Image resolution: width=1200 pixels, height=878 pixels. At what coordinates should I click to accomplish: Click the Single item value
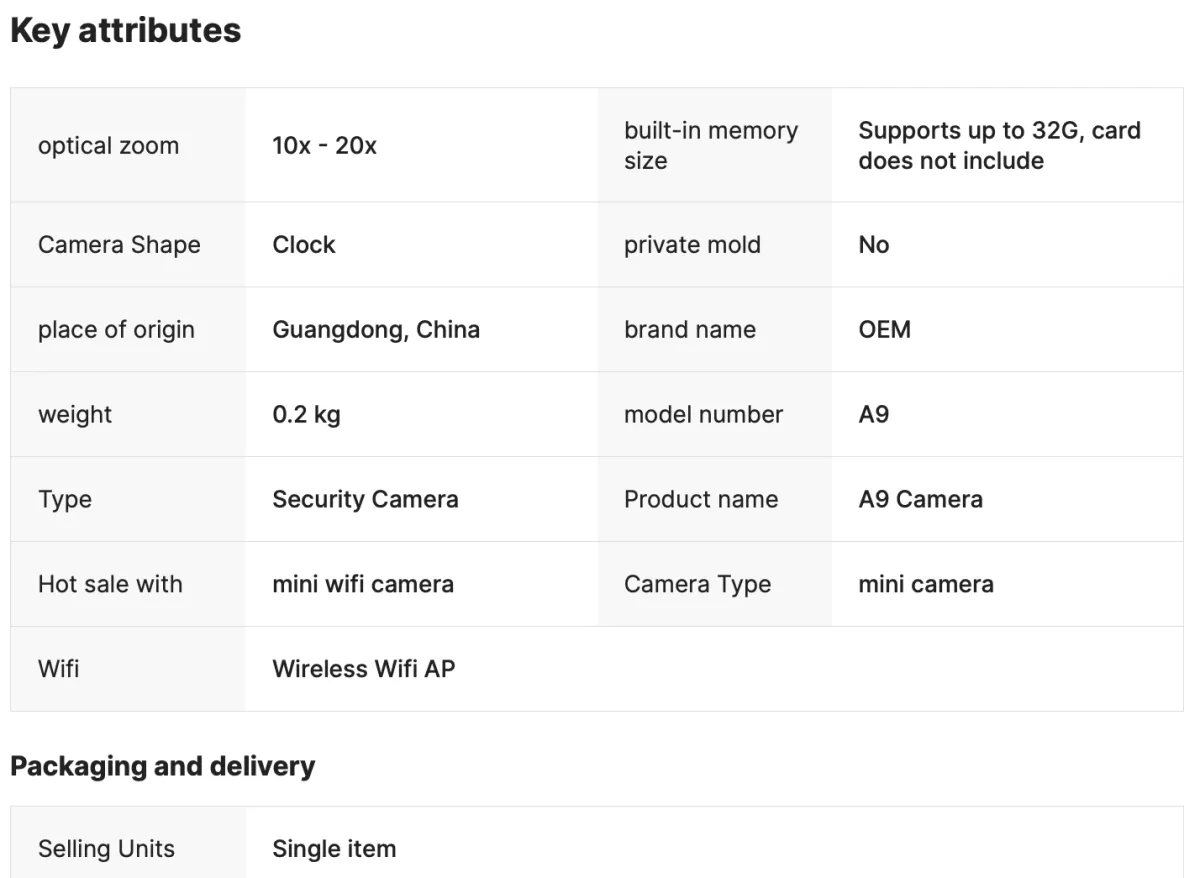click(x=334, y=849)
